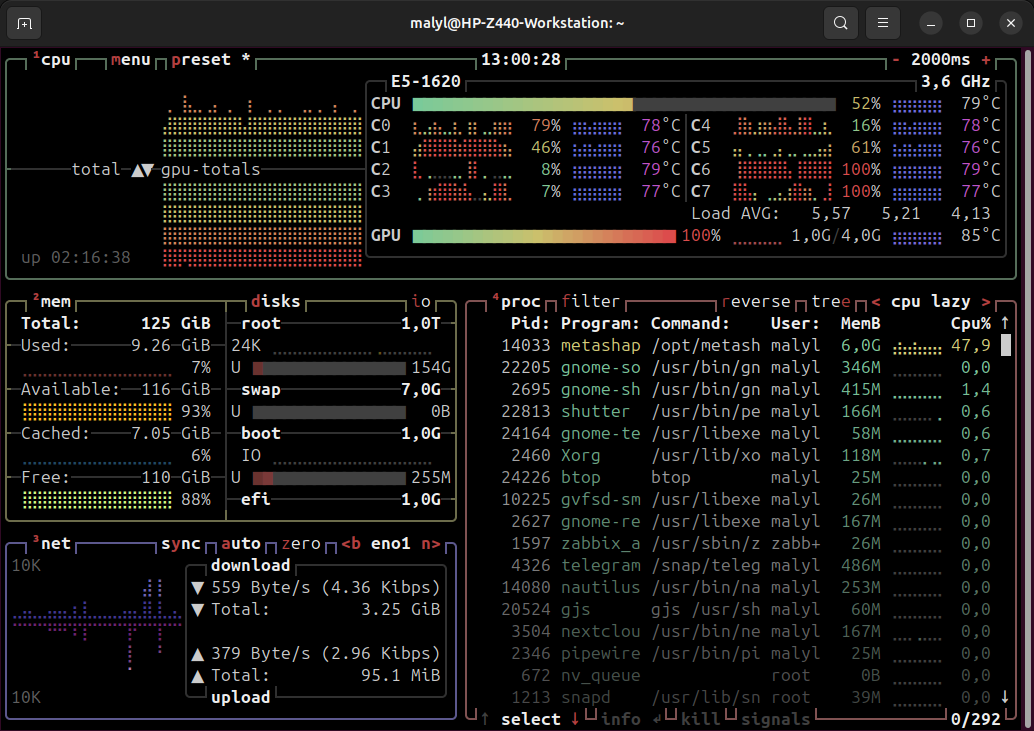Toggle process tree view

pyautogui.click(x=831, y=302)
